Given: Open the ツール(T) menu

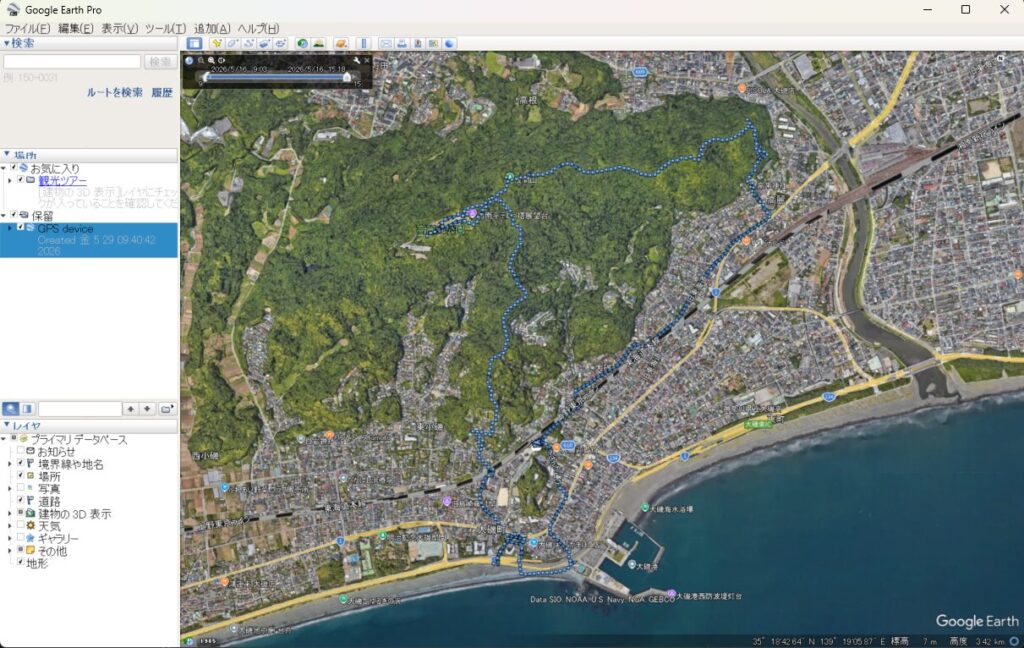Looking at the screenshot, I should click(x=165, y=28).
